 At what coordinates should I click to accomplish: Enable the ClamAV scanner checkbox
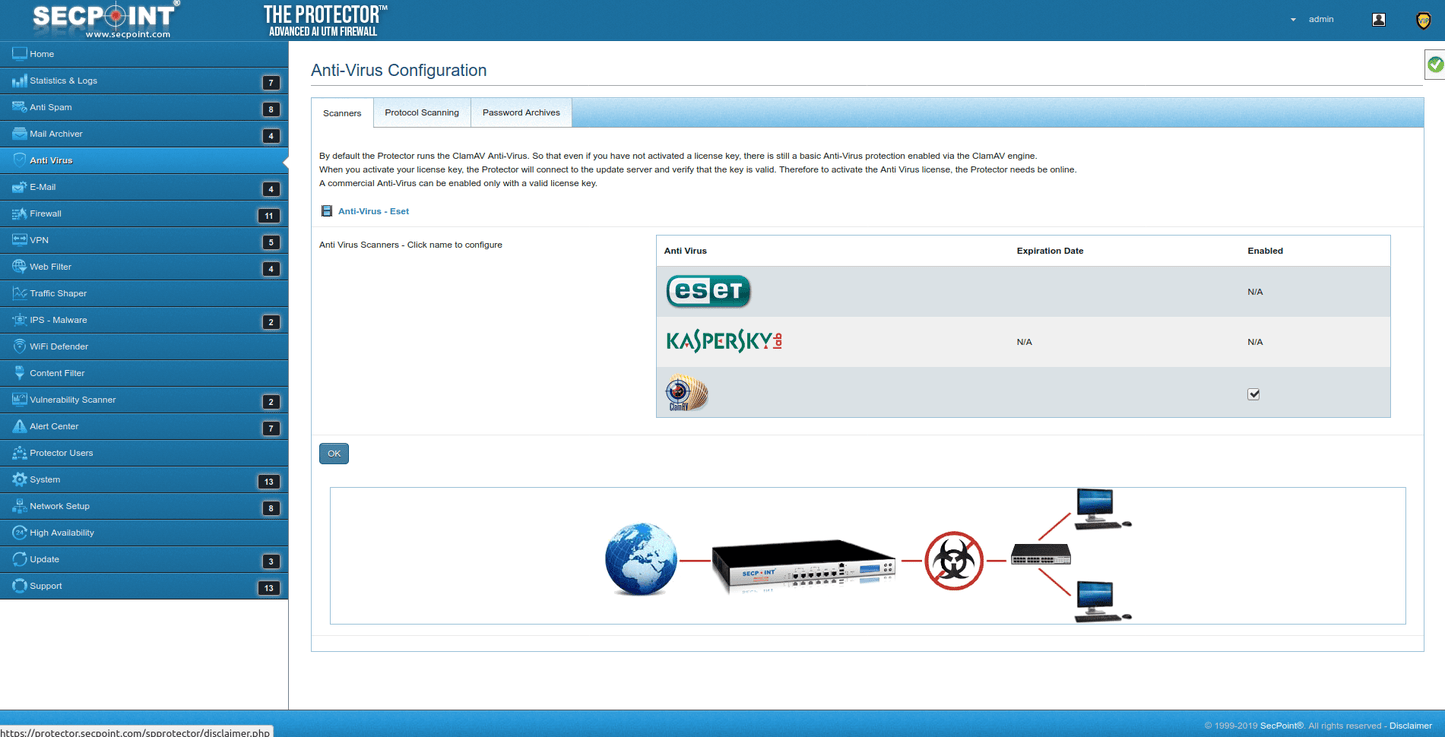pos(1253,394)
